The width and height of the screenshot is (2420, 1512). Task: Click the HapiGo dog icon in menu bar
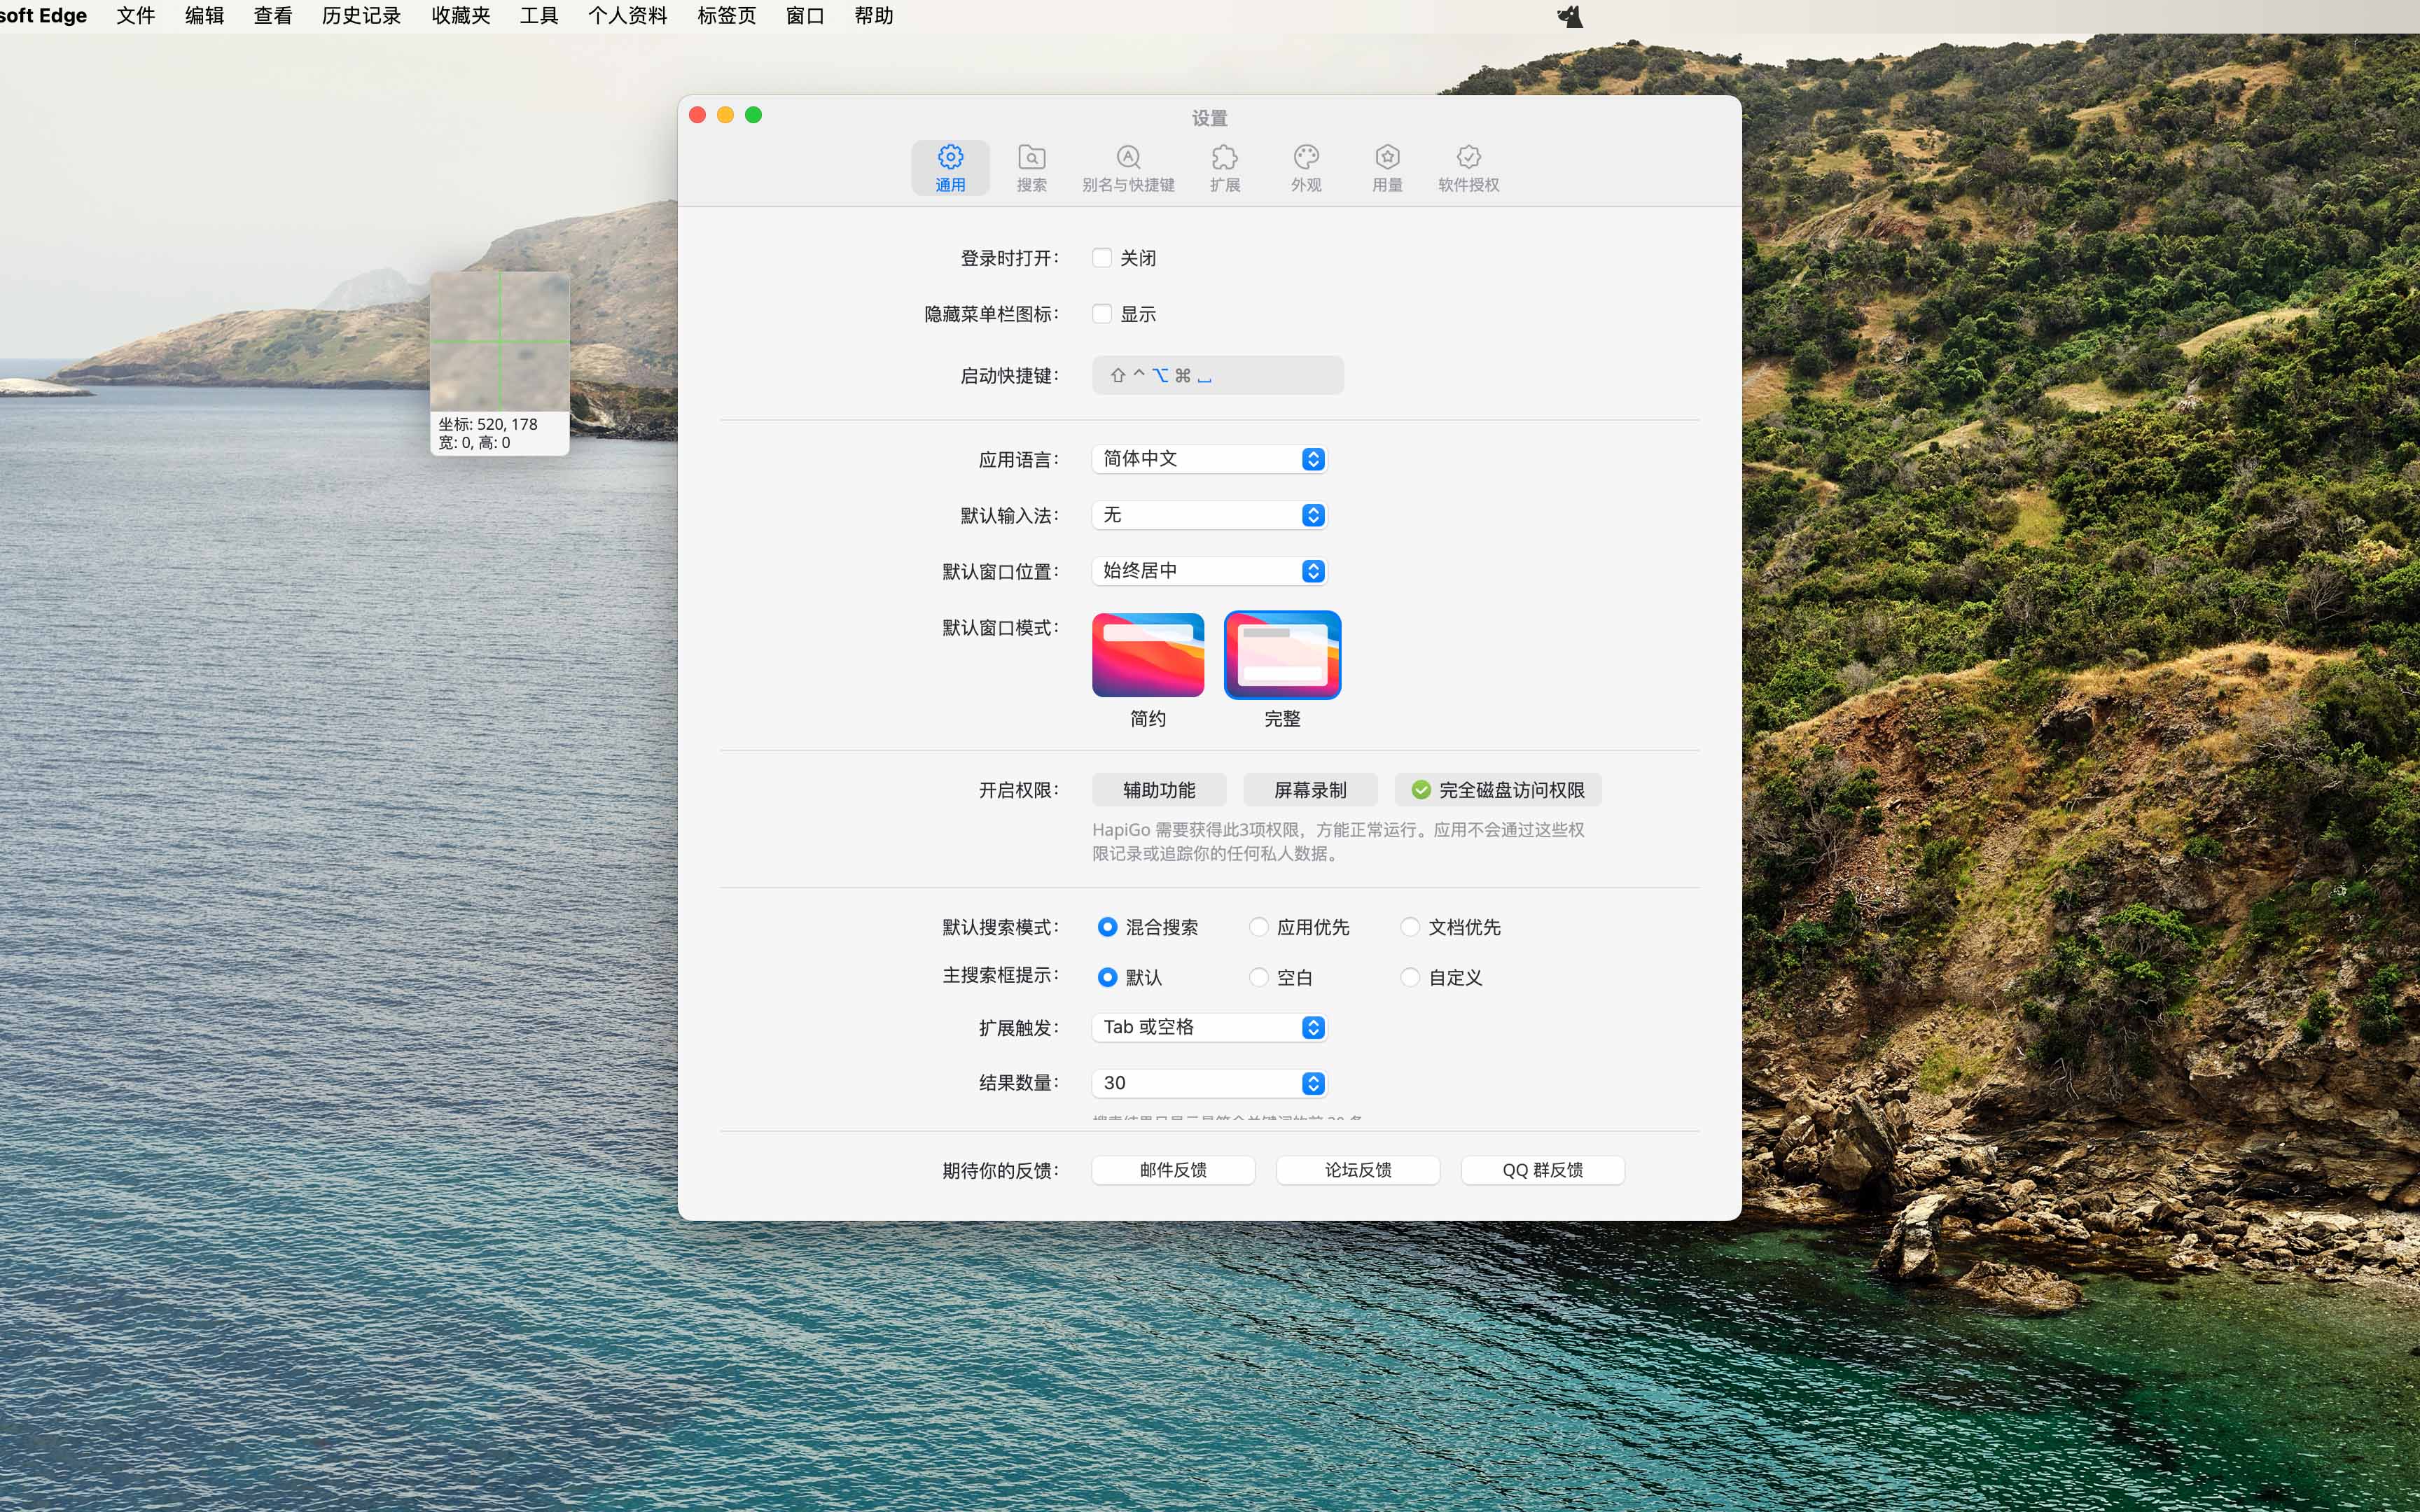click(1570, 16)
